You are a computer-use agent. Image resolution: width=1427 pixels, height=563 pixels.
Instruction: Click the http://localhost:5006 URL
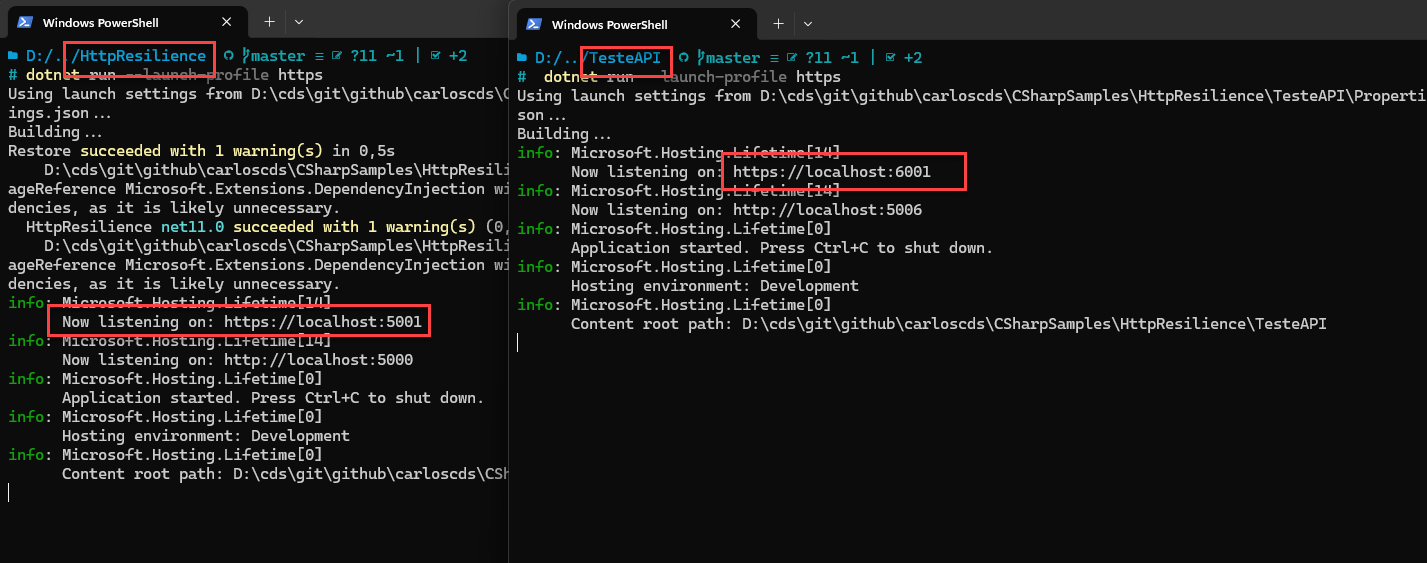click(x=827, y=210)
